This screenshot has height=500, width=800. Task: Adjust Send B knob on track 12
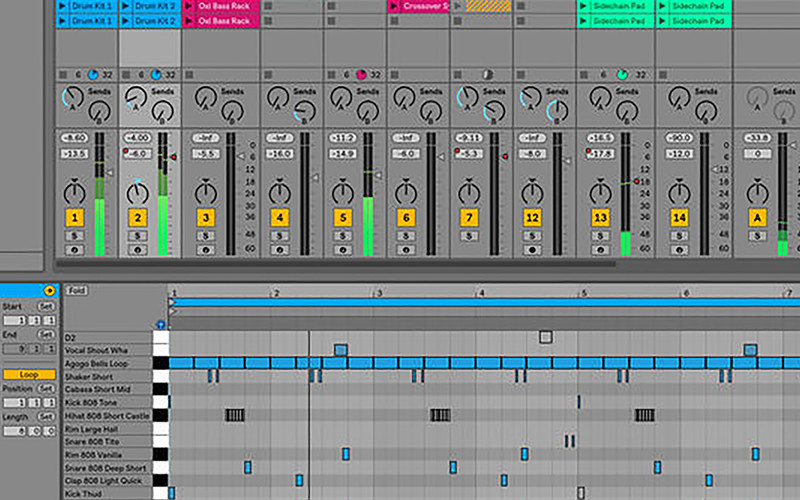[557, 111]
